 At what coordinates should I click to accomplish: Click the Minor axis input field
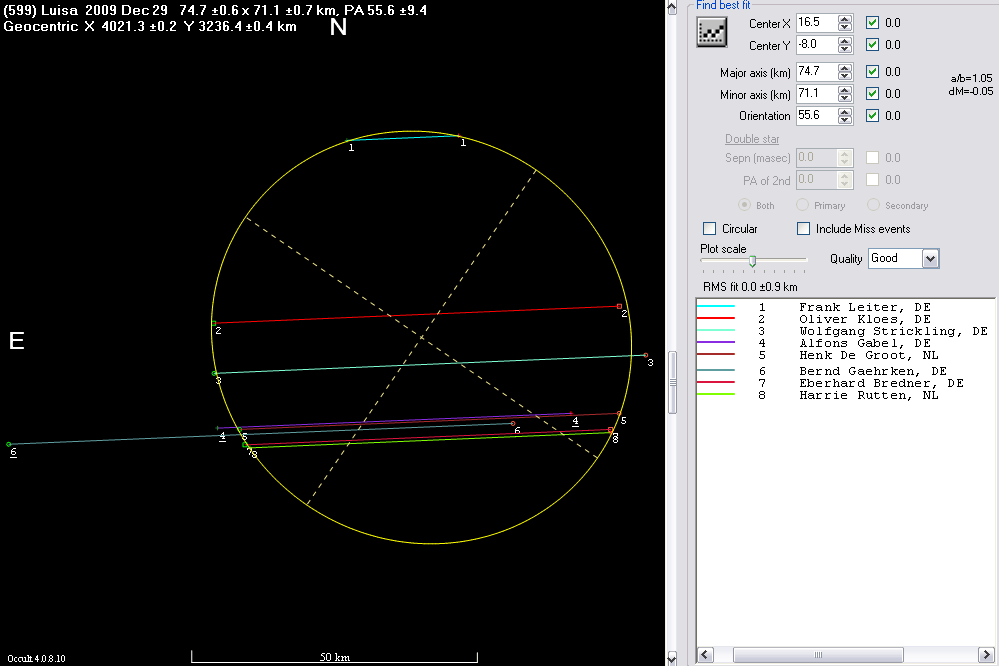tap(815, 94)
